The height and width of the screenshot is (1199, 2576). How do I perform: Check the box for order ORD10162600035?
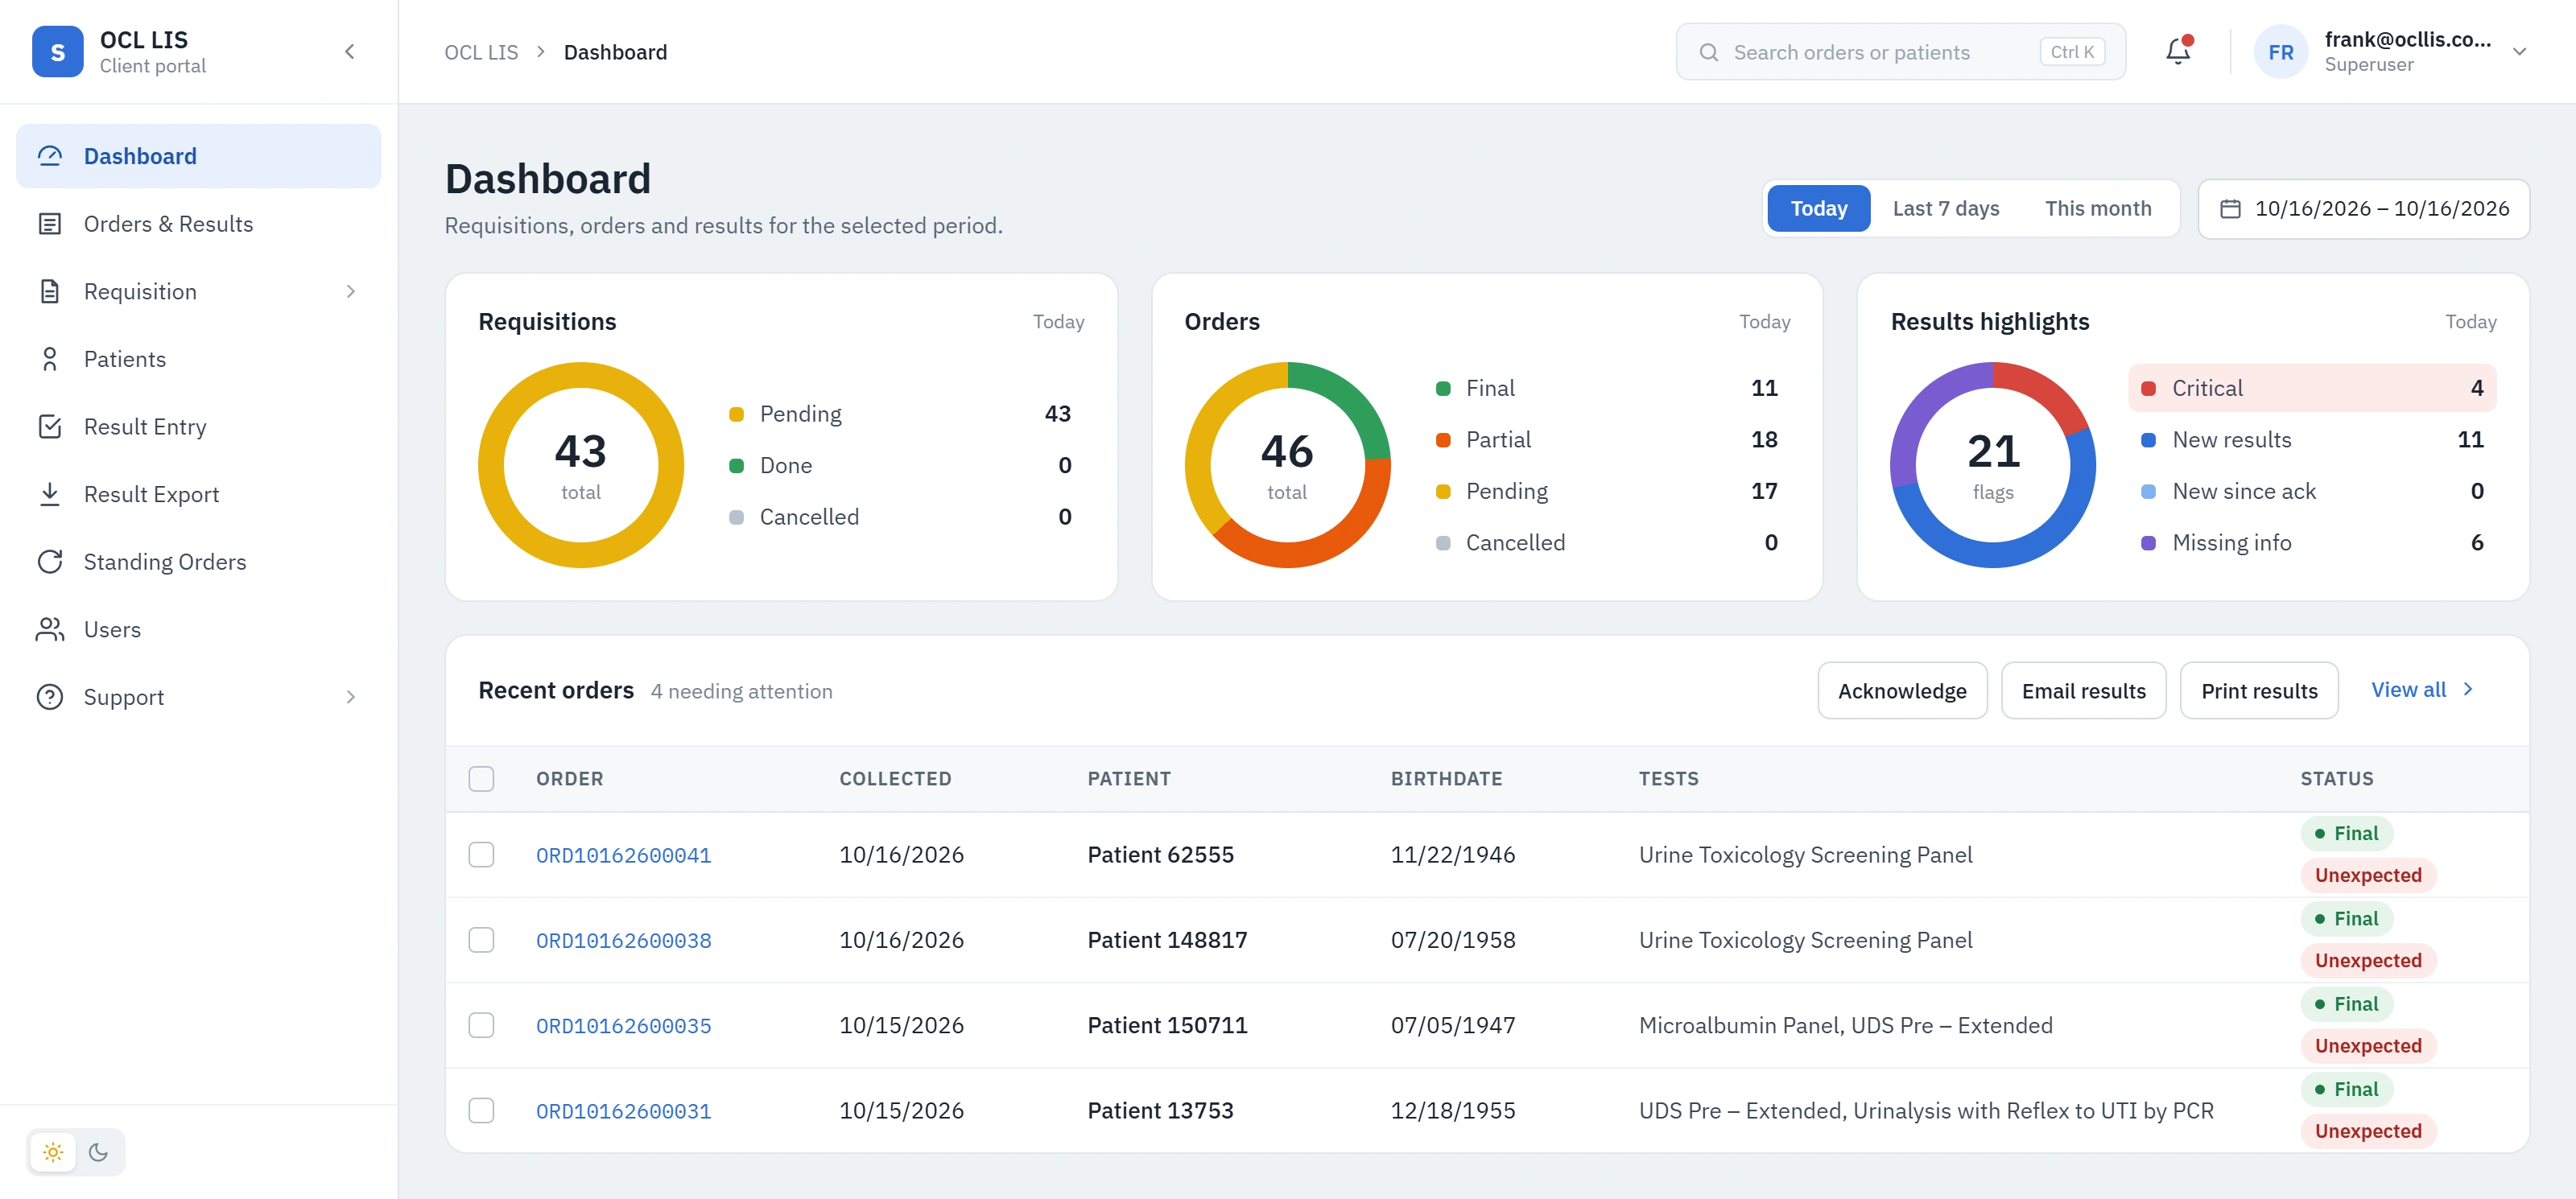[481, 1025]
